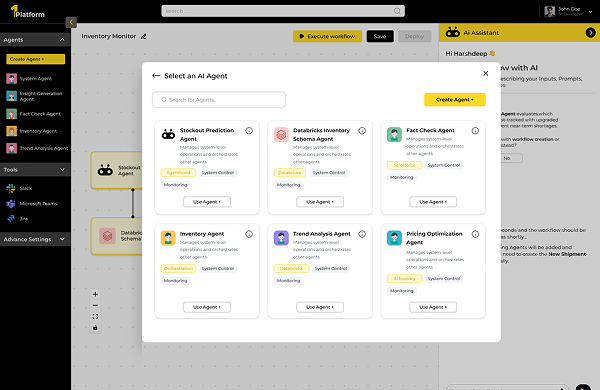Click the Databricks Inventory Schema Agent icon

pyautogui.click(x=281, y=135)
